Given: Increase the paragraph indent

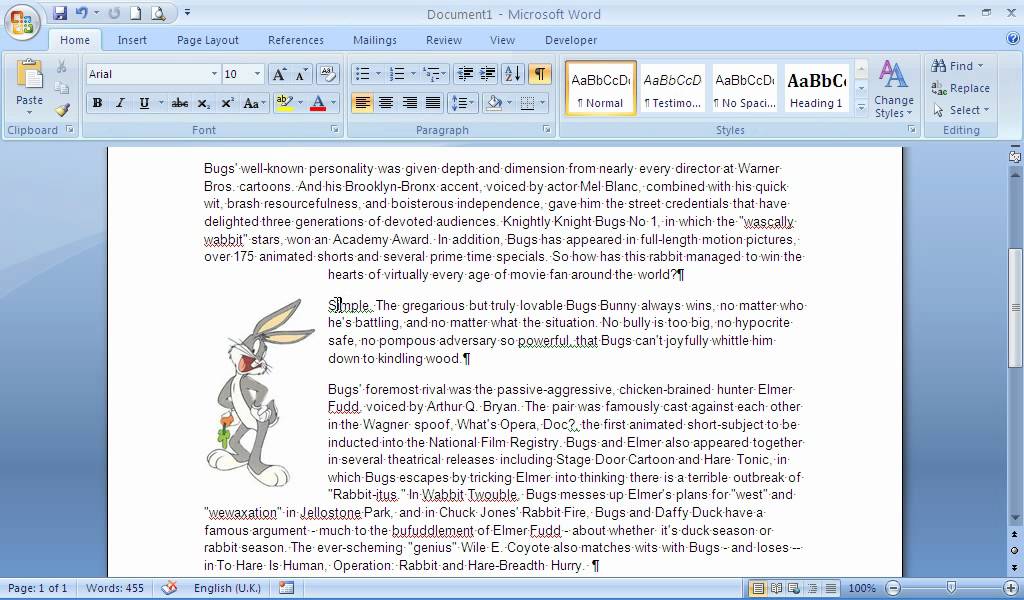Looking at the screenshot, I should (488, 74).
